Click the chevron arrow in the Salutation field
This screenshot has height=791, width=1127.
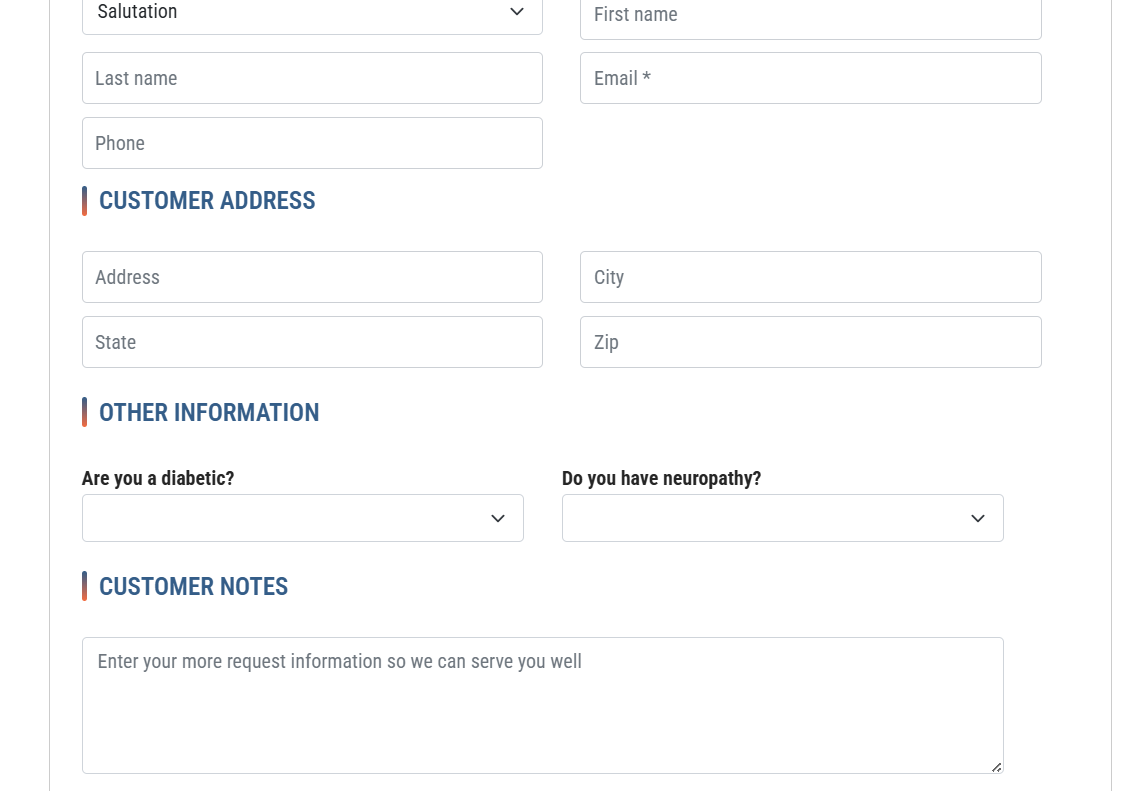(517, 12)
